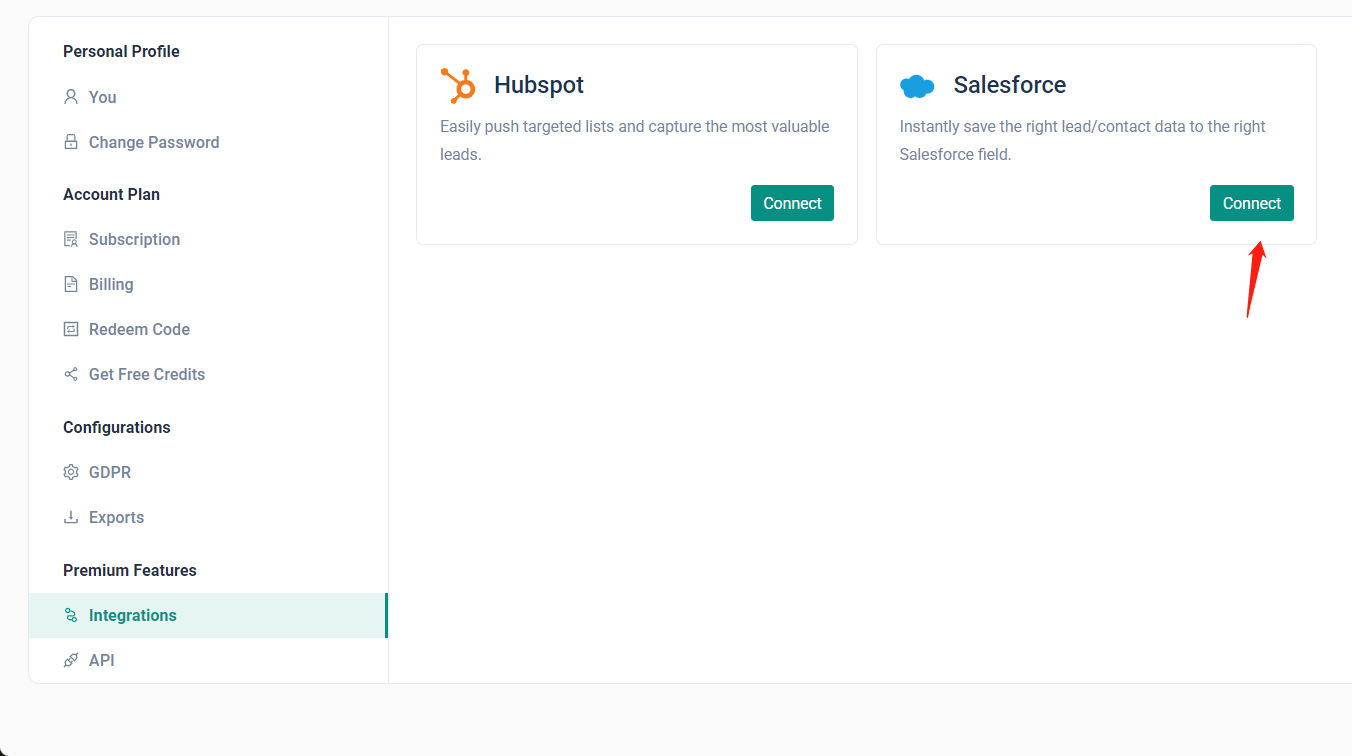Click the share icon beside Get Free Credits

71,374
